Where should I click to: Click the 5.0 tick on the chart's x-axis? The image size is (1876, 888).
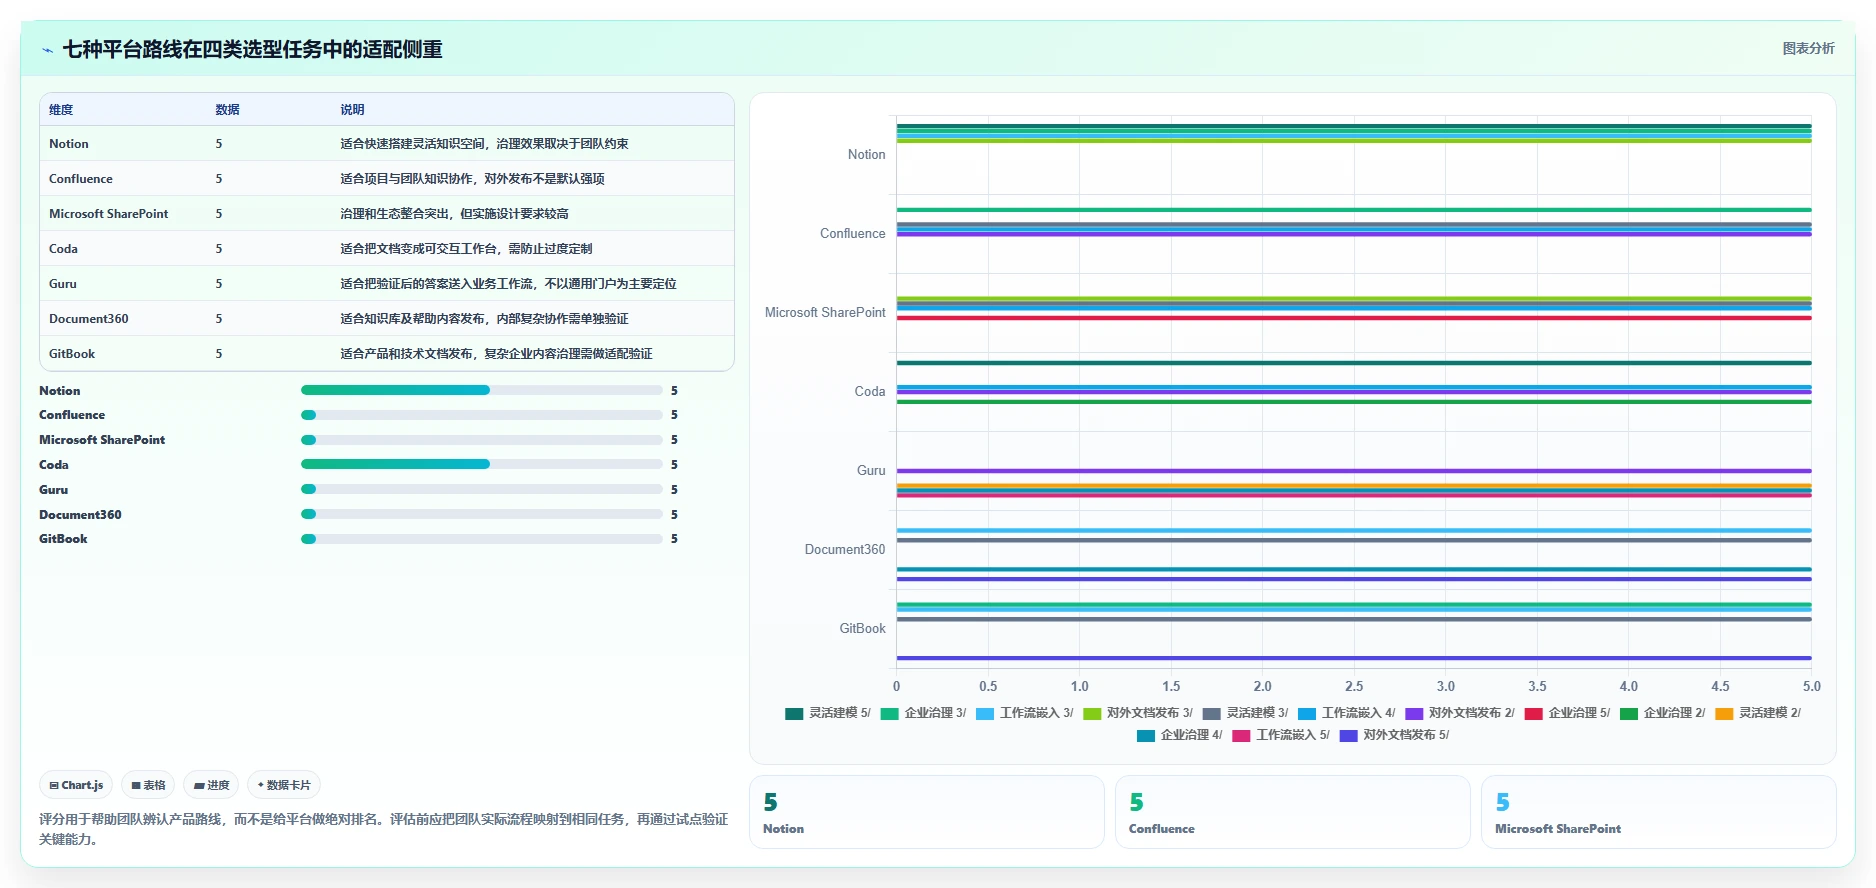click(x=1811, y=686)
